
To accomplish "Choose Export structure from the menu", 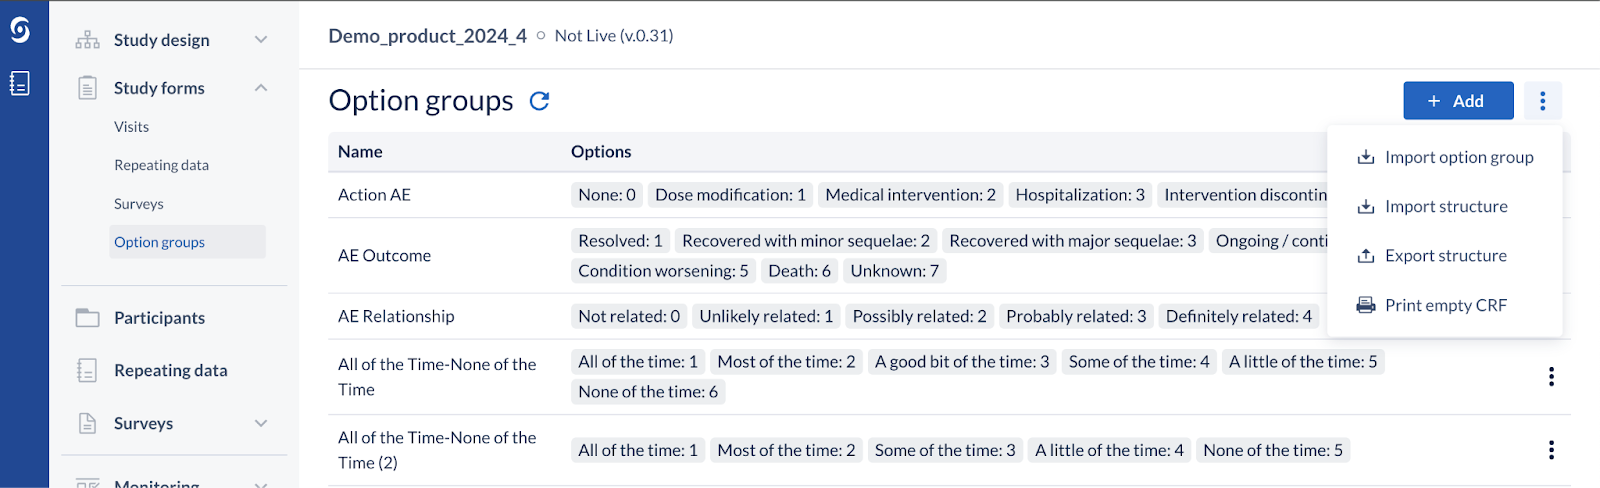I will pyautogui.click(x=1444, y=256).
